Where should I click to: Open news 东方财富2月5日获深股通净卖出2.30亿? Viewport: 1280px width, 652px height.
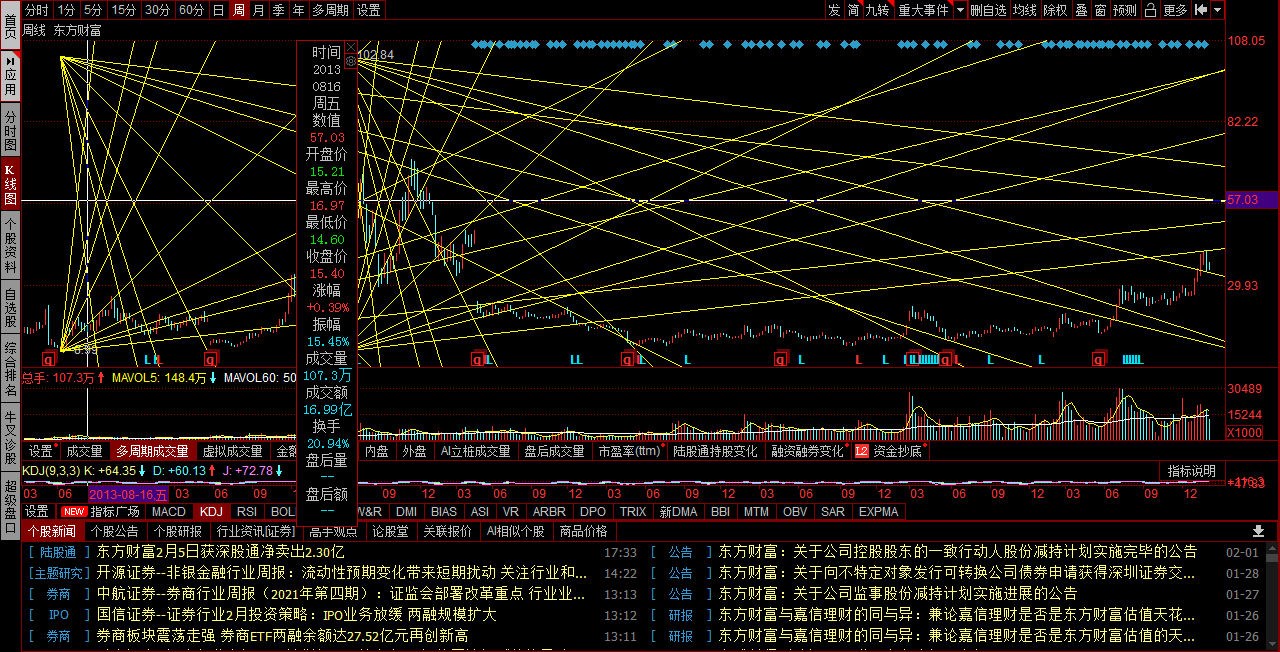(x=221, y=551)
